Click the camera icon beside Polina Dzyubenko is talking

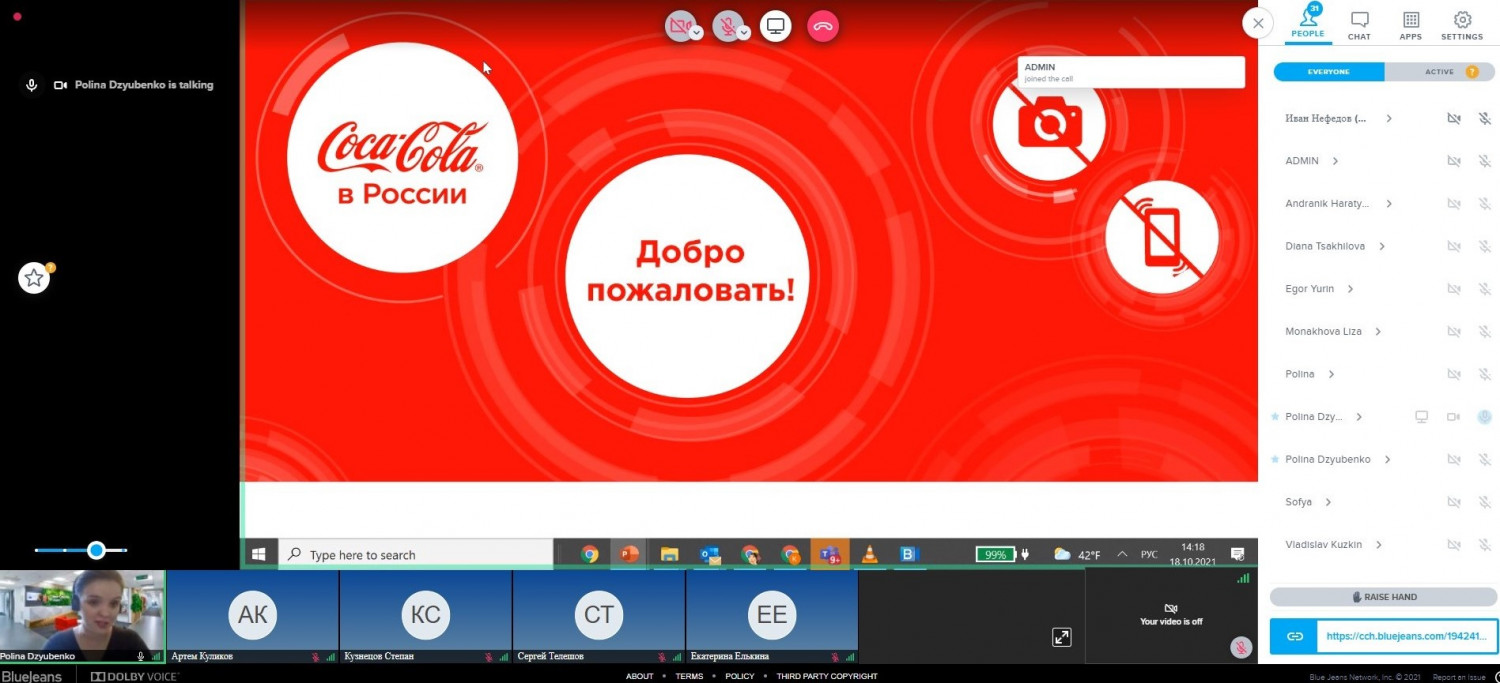click(60, 85)
